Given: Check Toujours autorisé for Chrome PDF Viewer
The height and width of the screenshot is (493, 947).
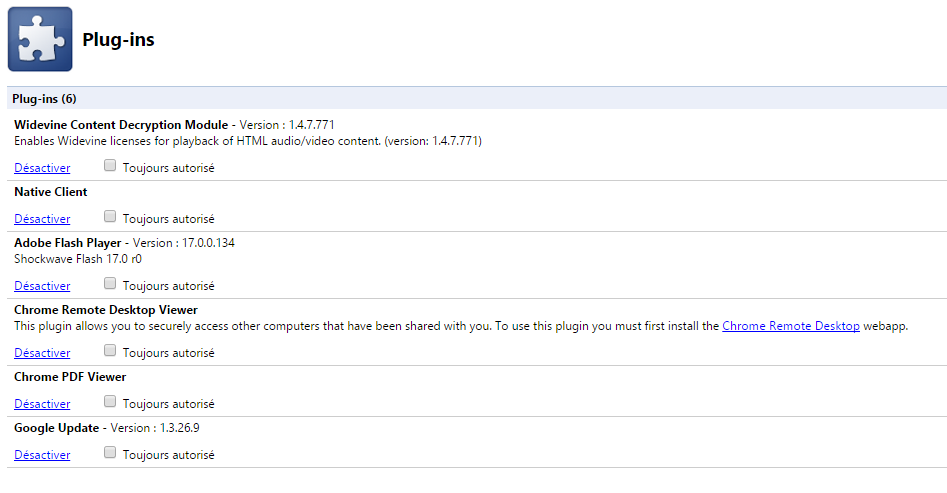Looking at the screenshot, I should (110, 401).
